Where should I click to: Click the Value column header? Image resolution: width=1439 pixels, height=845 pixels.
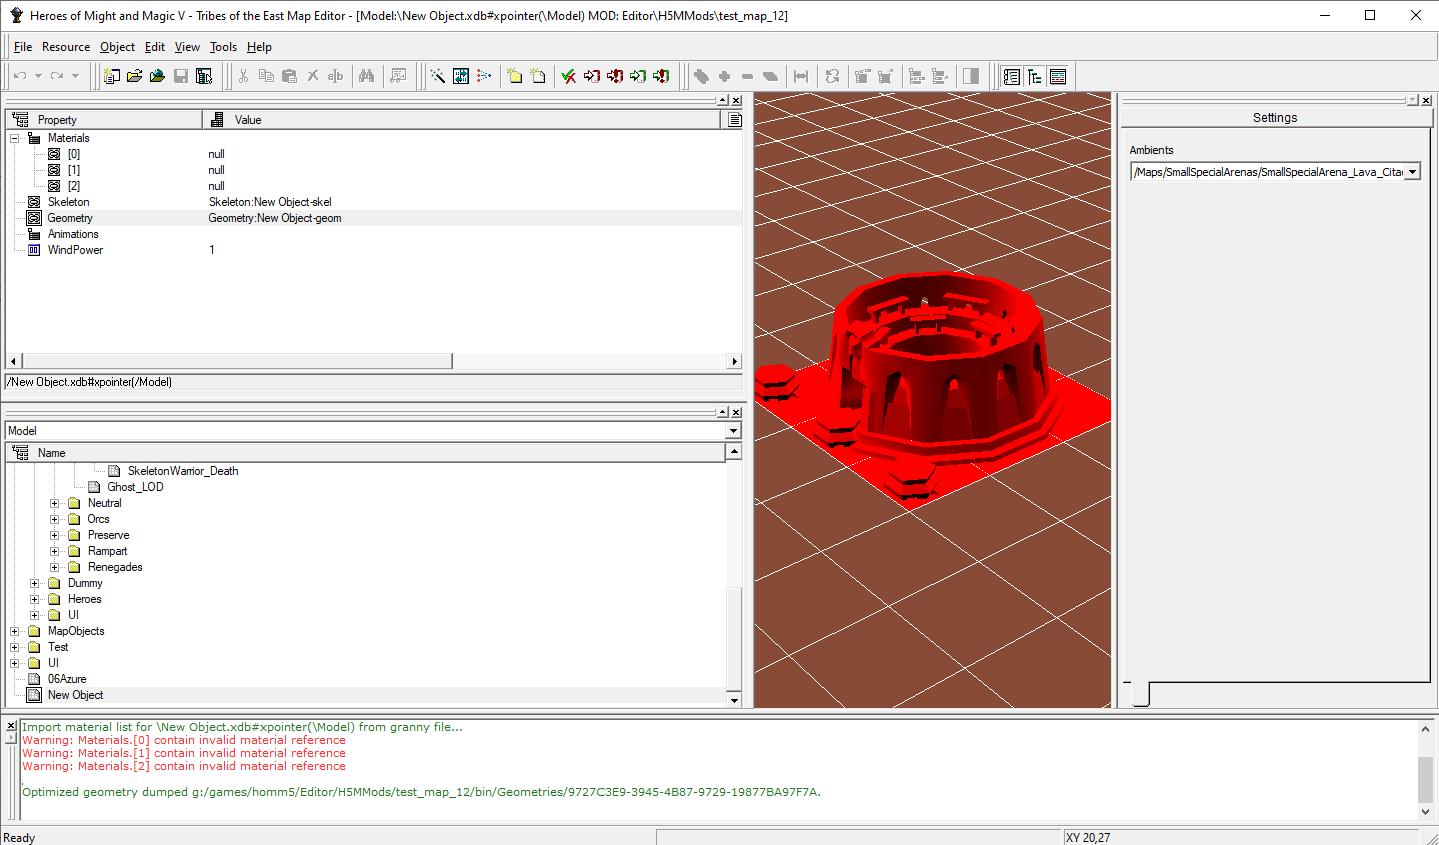click(462, 120)
